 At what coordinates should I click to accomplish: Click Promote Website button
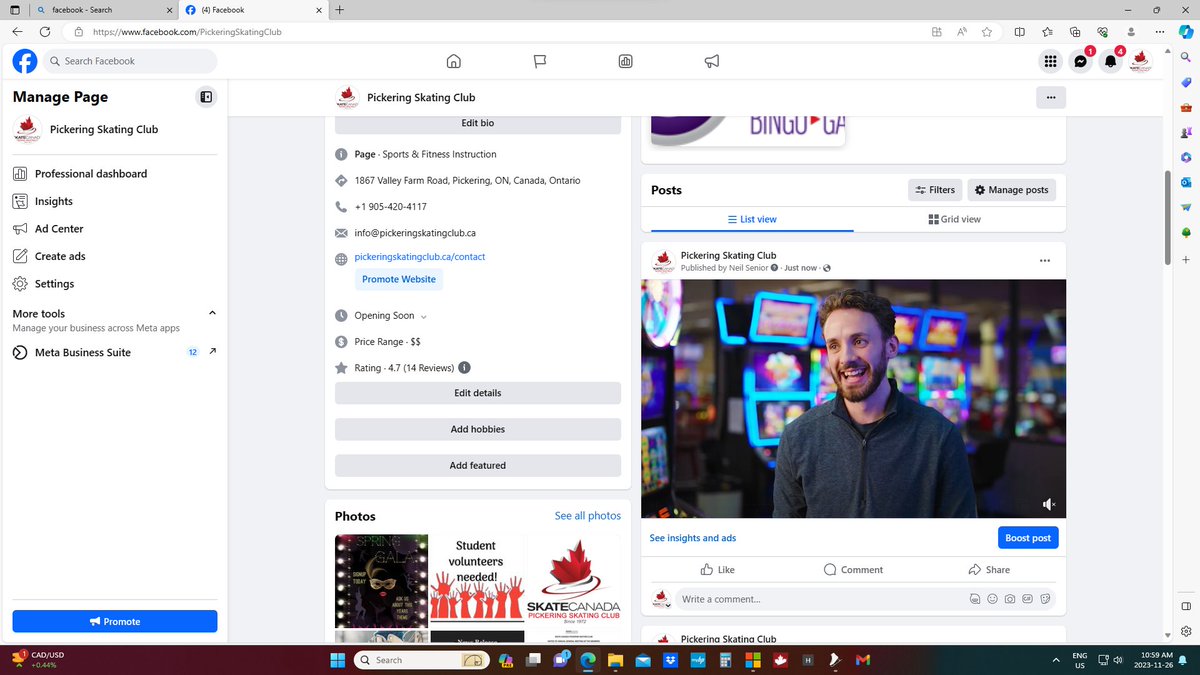399,280
